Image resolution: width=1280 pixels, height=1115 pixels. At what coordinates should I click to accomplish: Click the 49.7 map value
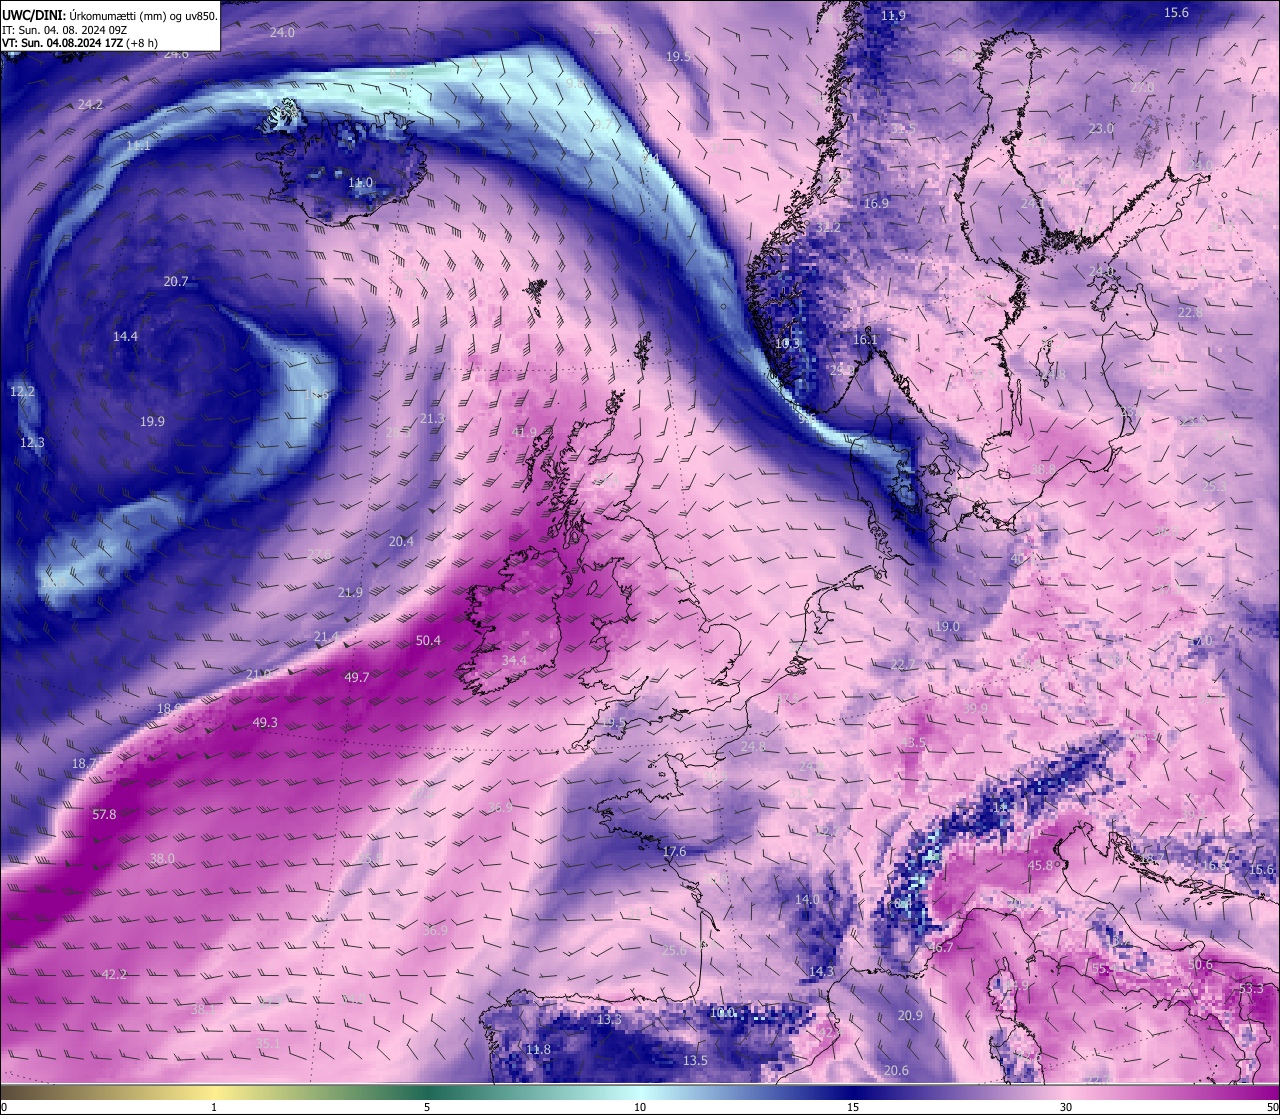tap(357, 678)
